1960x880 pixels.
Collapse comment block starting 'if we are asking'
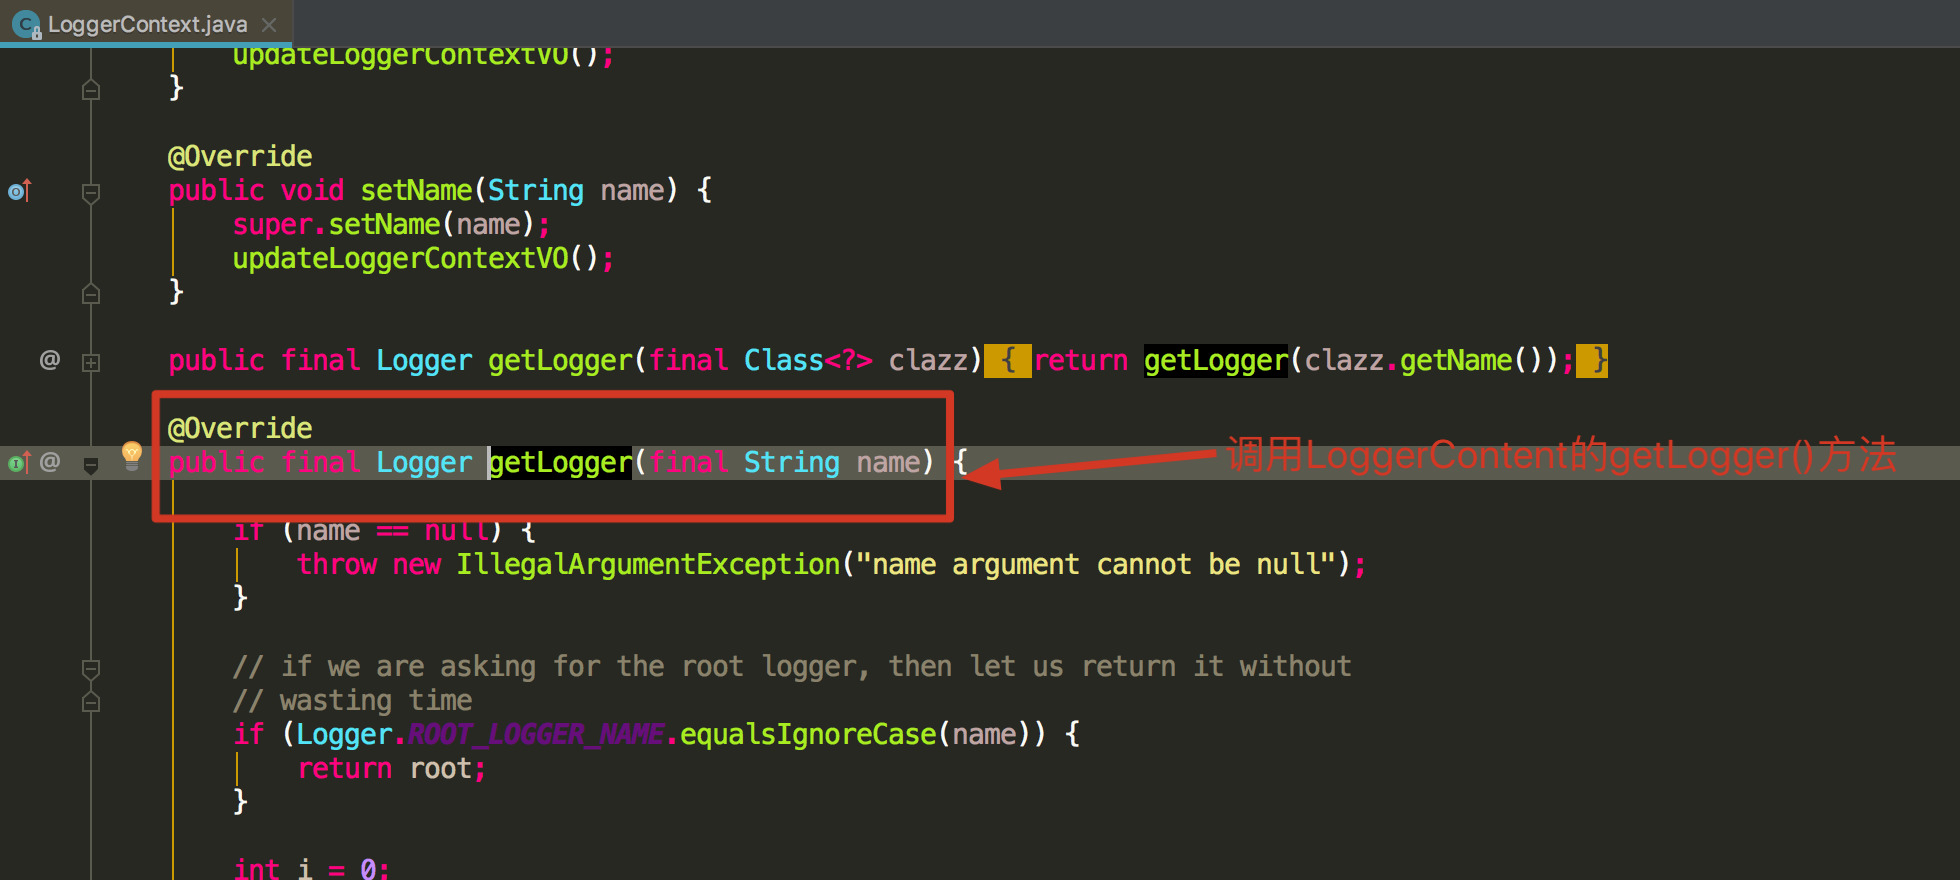pyautogui.click(x=91, y=668)
